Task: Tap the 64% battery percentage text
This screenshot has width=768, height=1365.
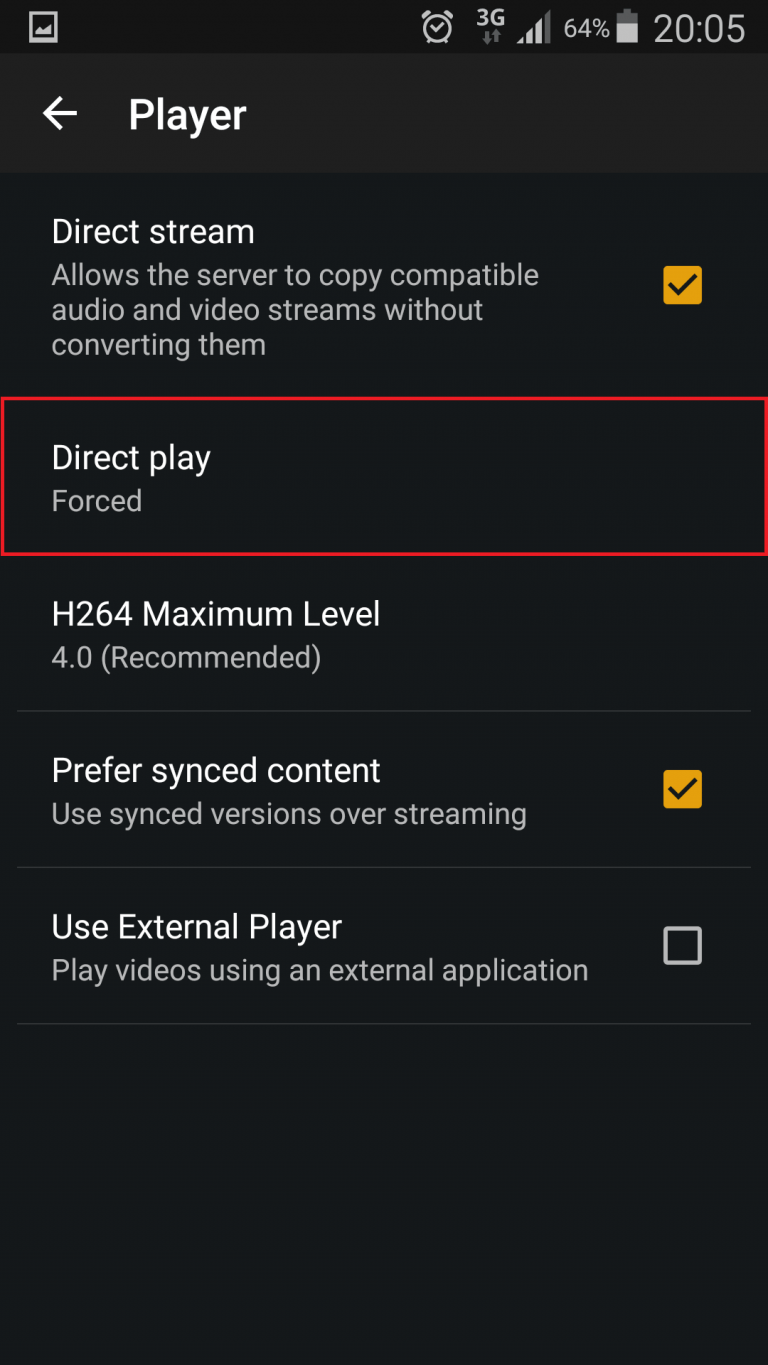Action: tap(586, 28)
